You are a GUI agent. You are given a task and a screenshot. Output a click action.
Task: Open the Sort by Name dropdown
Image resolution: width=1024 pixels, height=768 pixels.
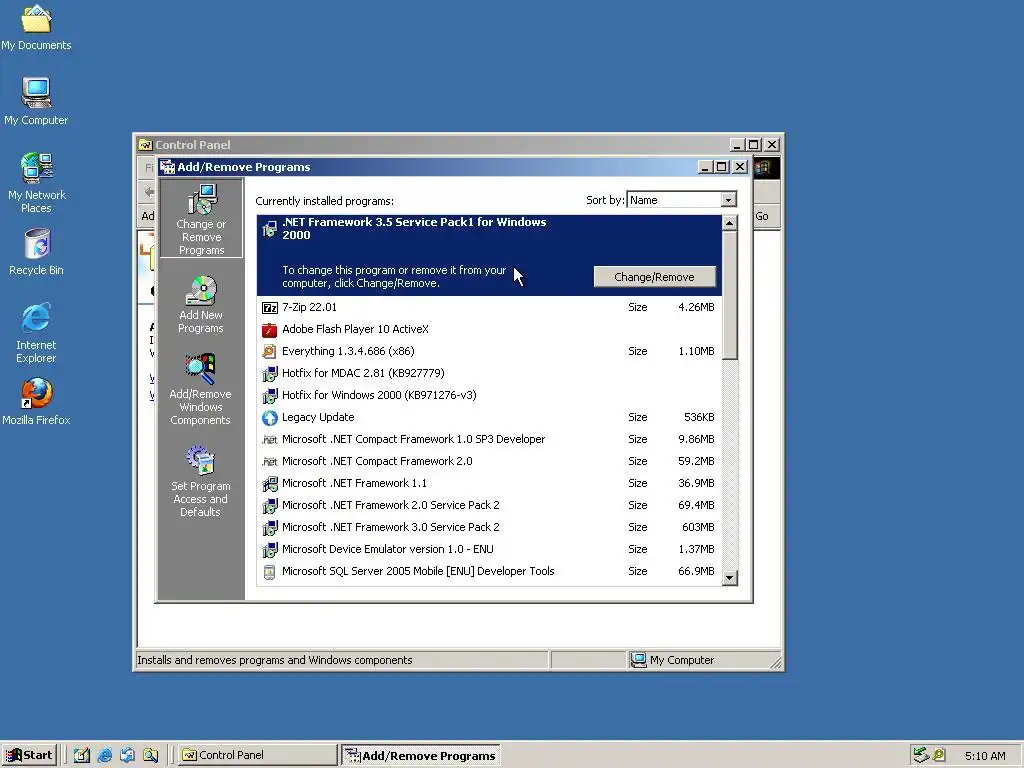pyautogui.click(x=729, y=200)
